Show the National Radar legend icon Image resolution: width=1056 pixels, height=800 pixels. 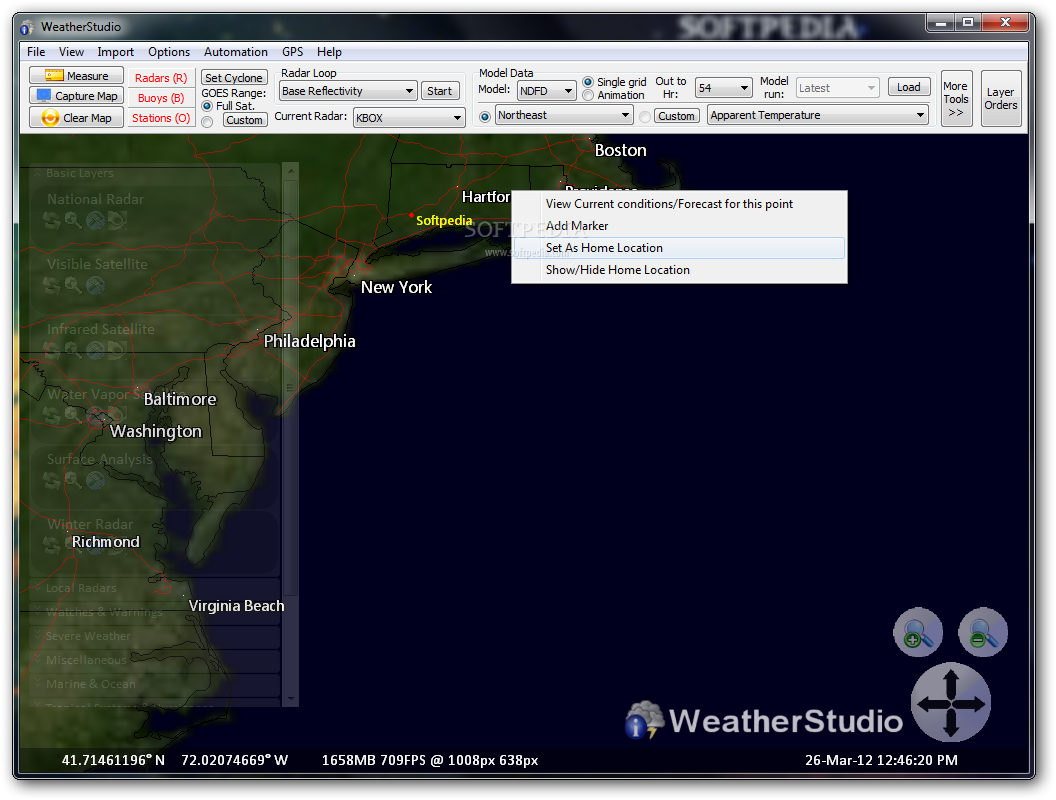point(117,220)
